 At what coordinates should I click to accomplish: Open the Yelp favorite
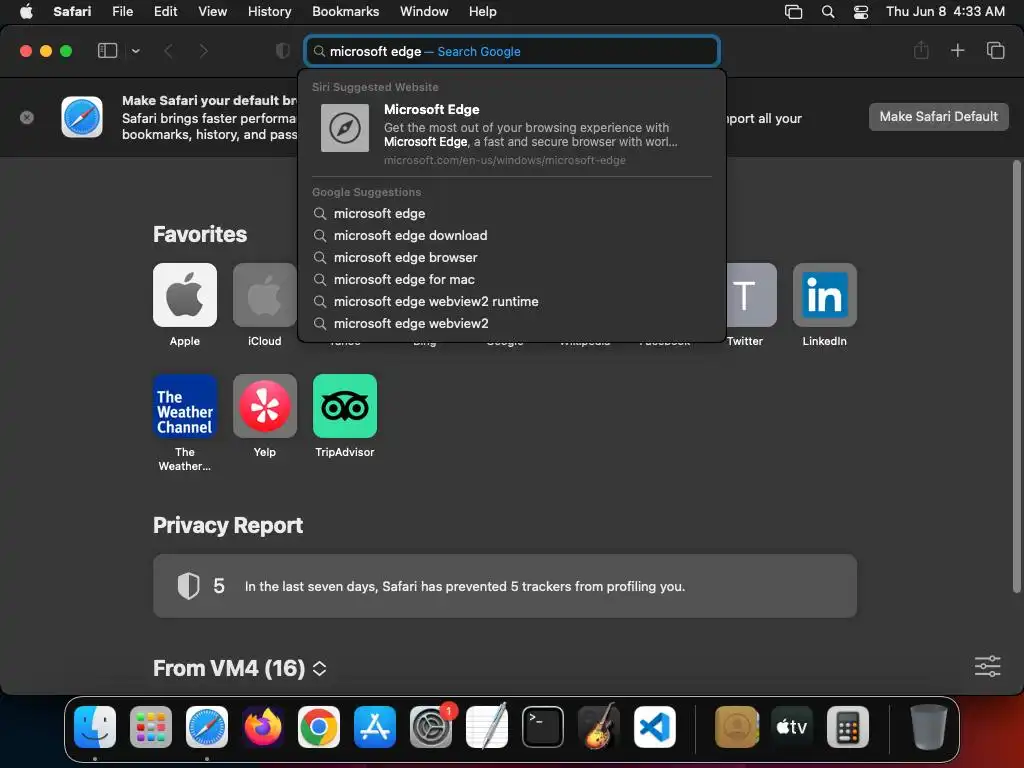[264, 406]
